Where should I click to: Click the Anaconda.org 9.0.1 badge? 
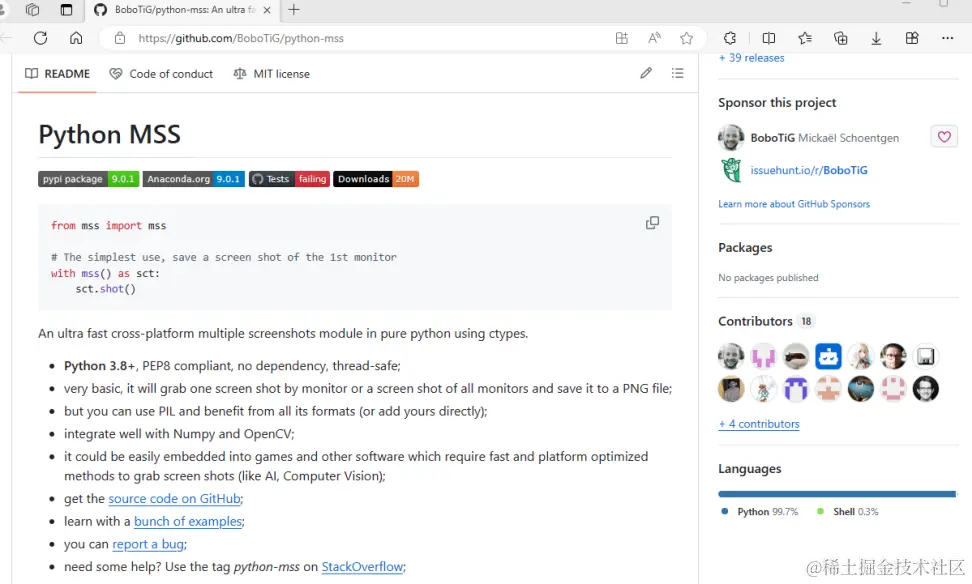[193, 179]
